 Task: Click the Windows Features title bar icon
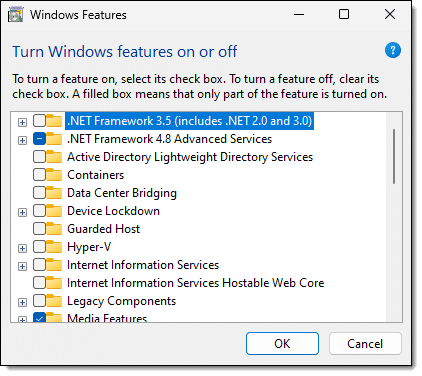[15, 15]
